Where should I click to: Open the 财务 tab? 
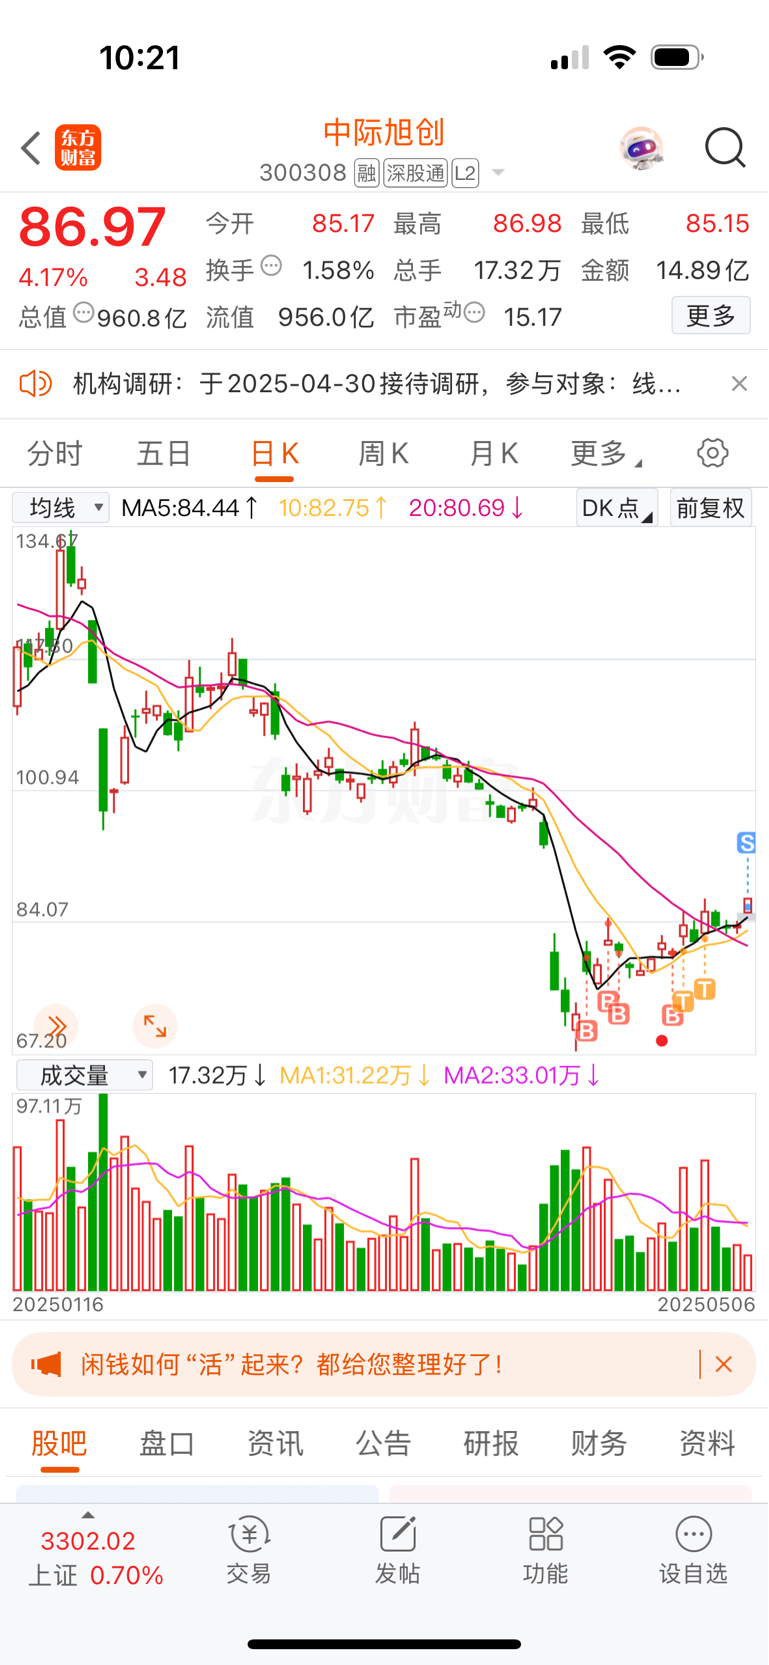tap(599, 1443)
